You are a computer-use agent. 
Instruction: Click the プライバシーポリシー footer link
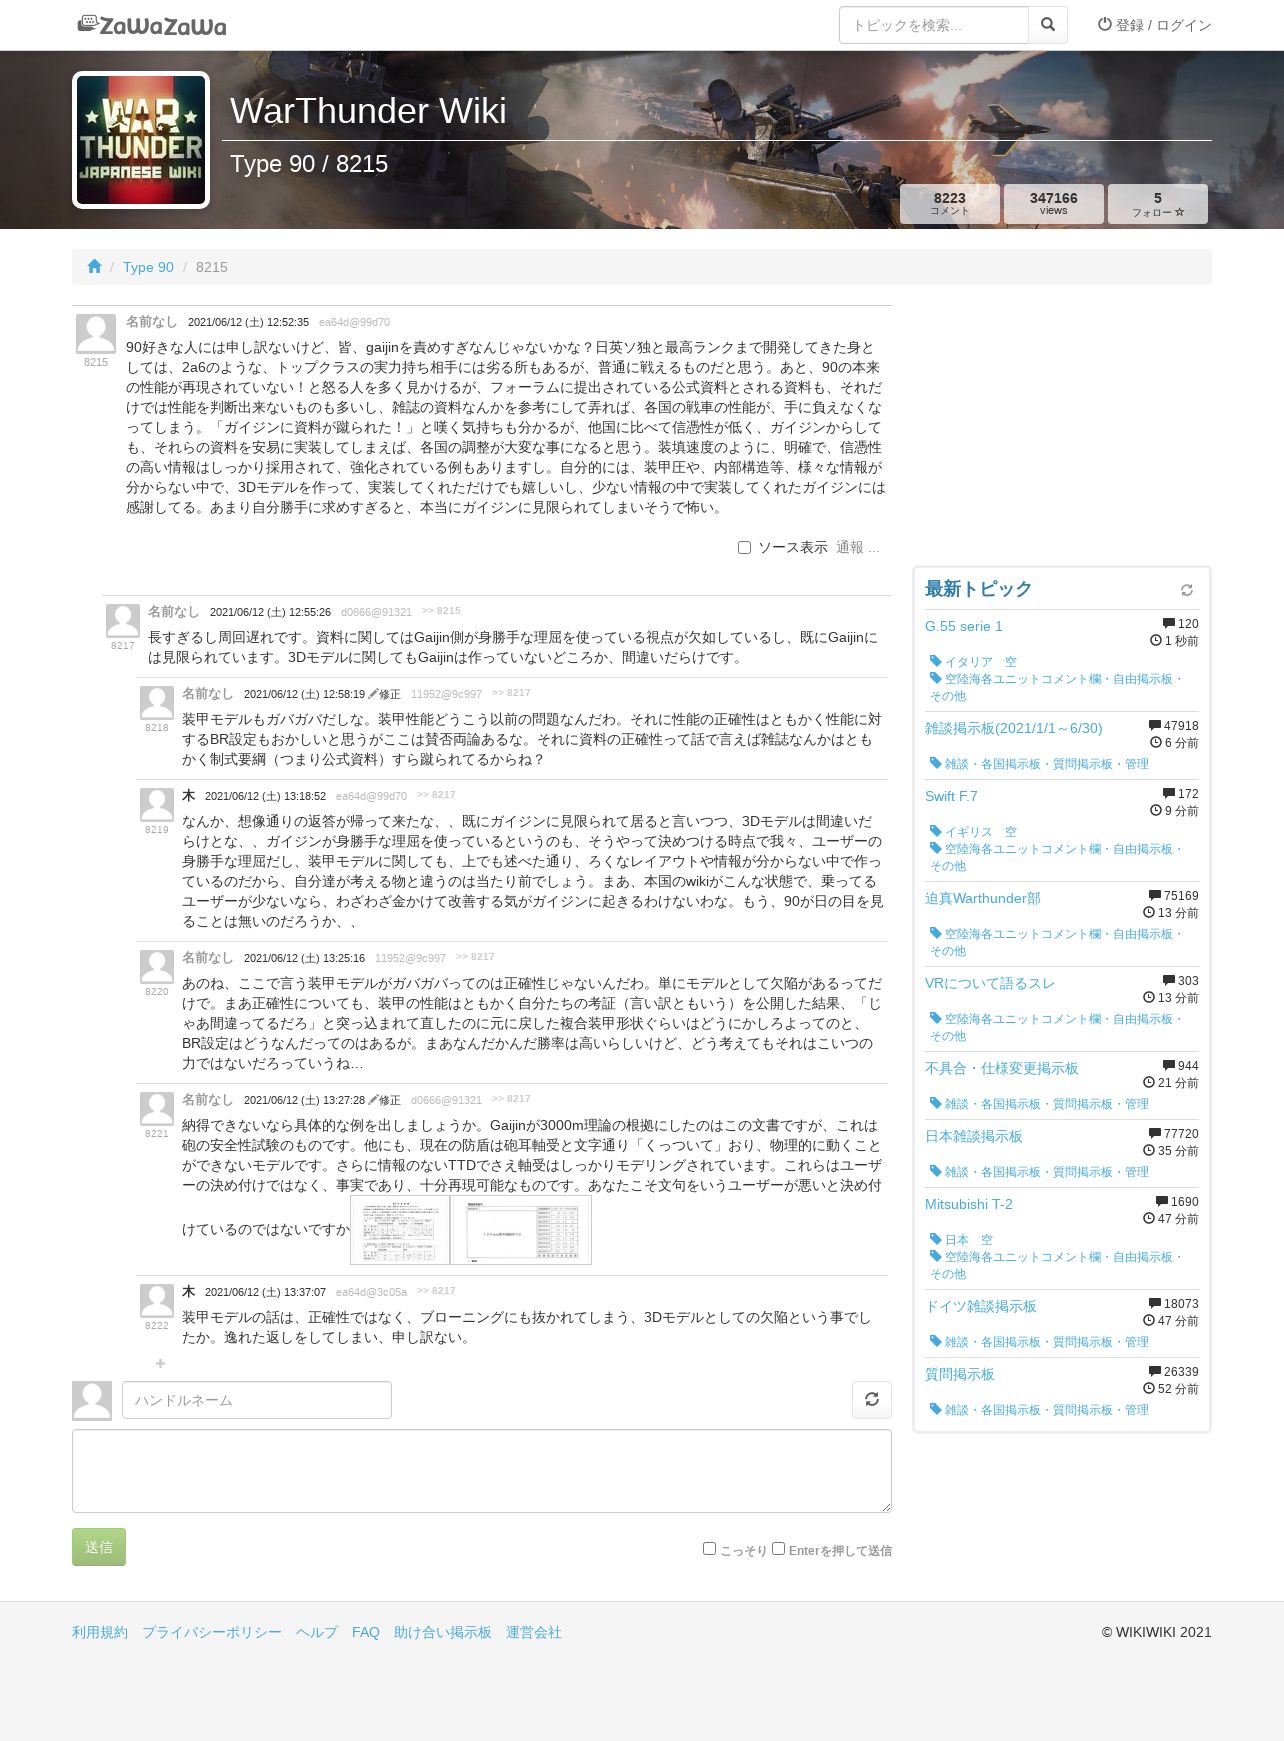(212, 1632)
